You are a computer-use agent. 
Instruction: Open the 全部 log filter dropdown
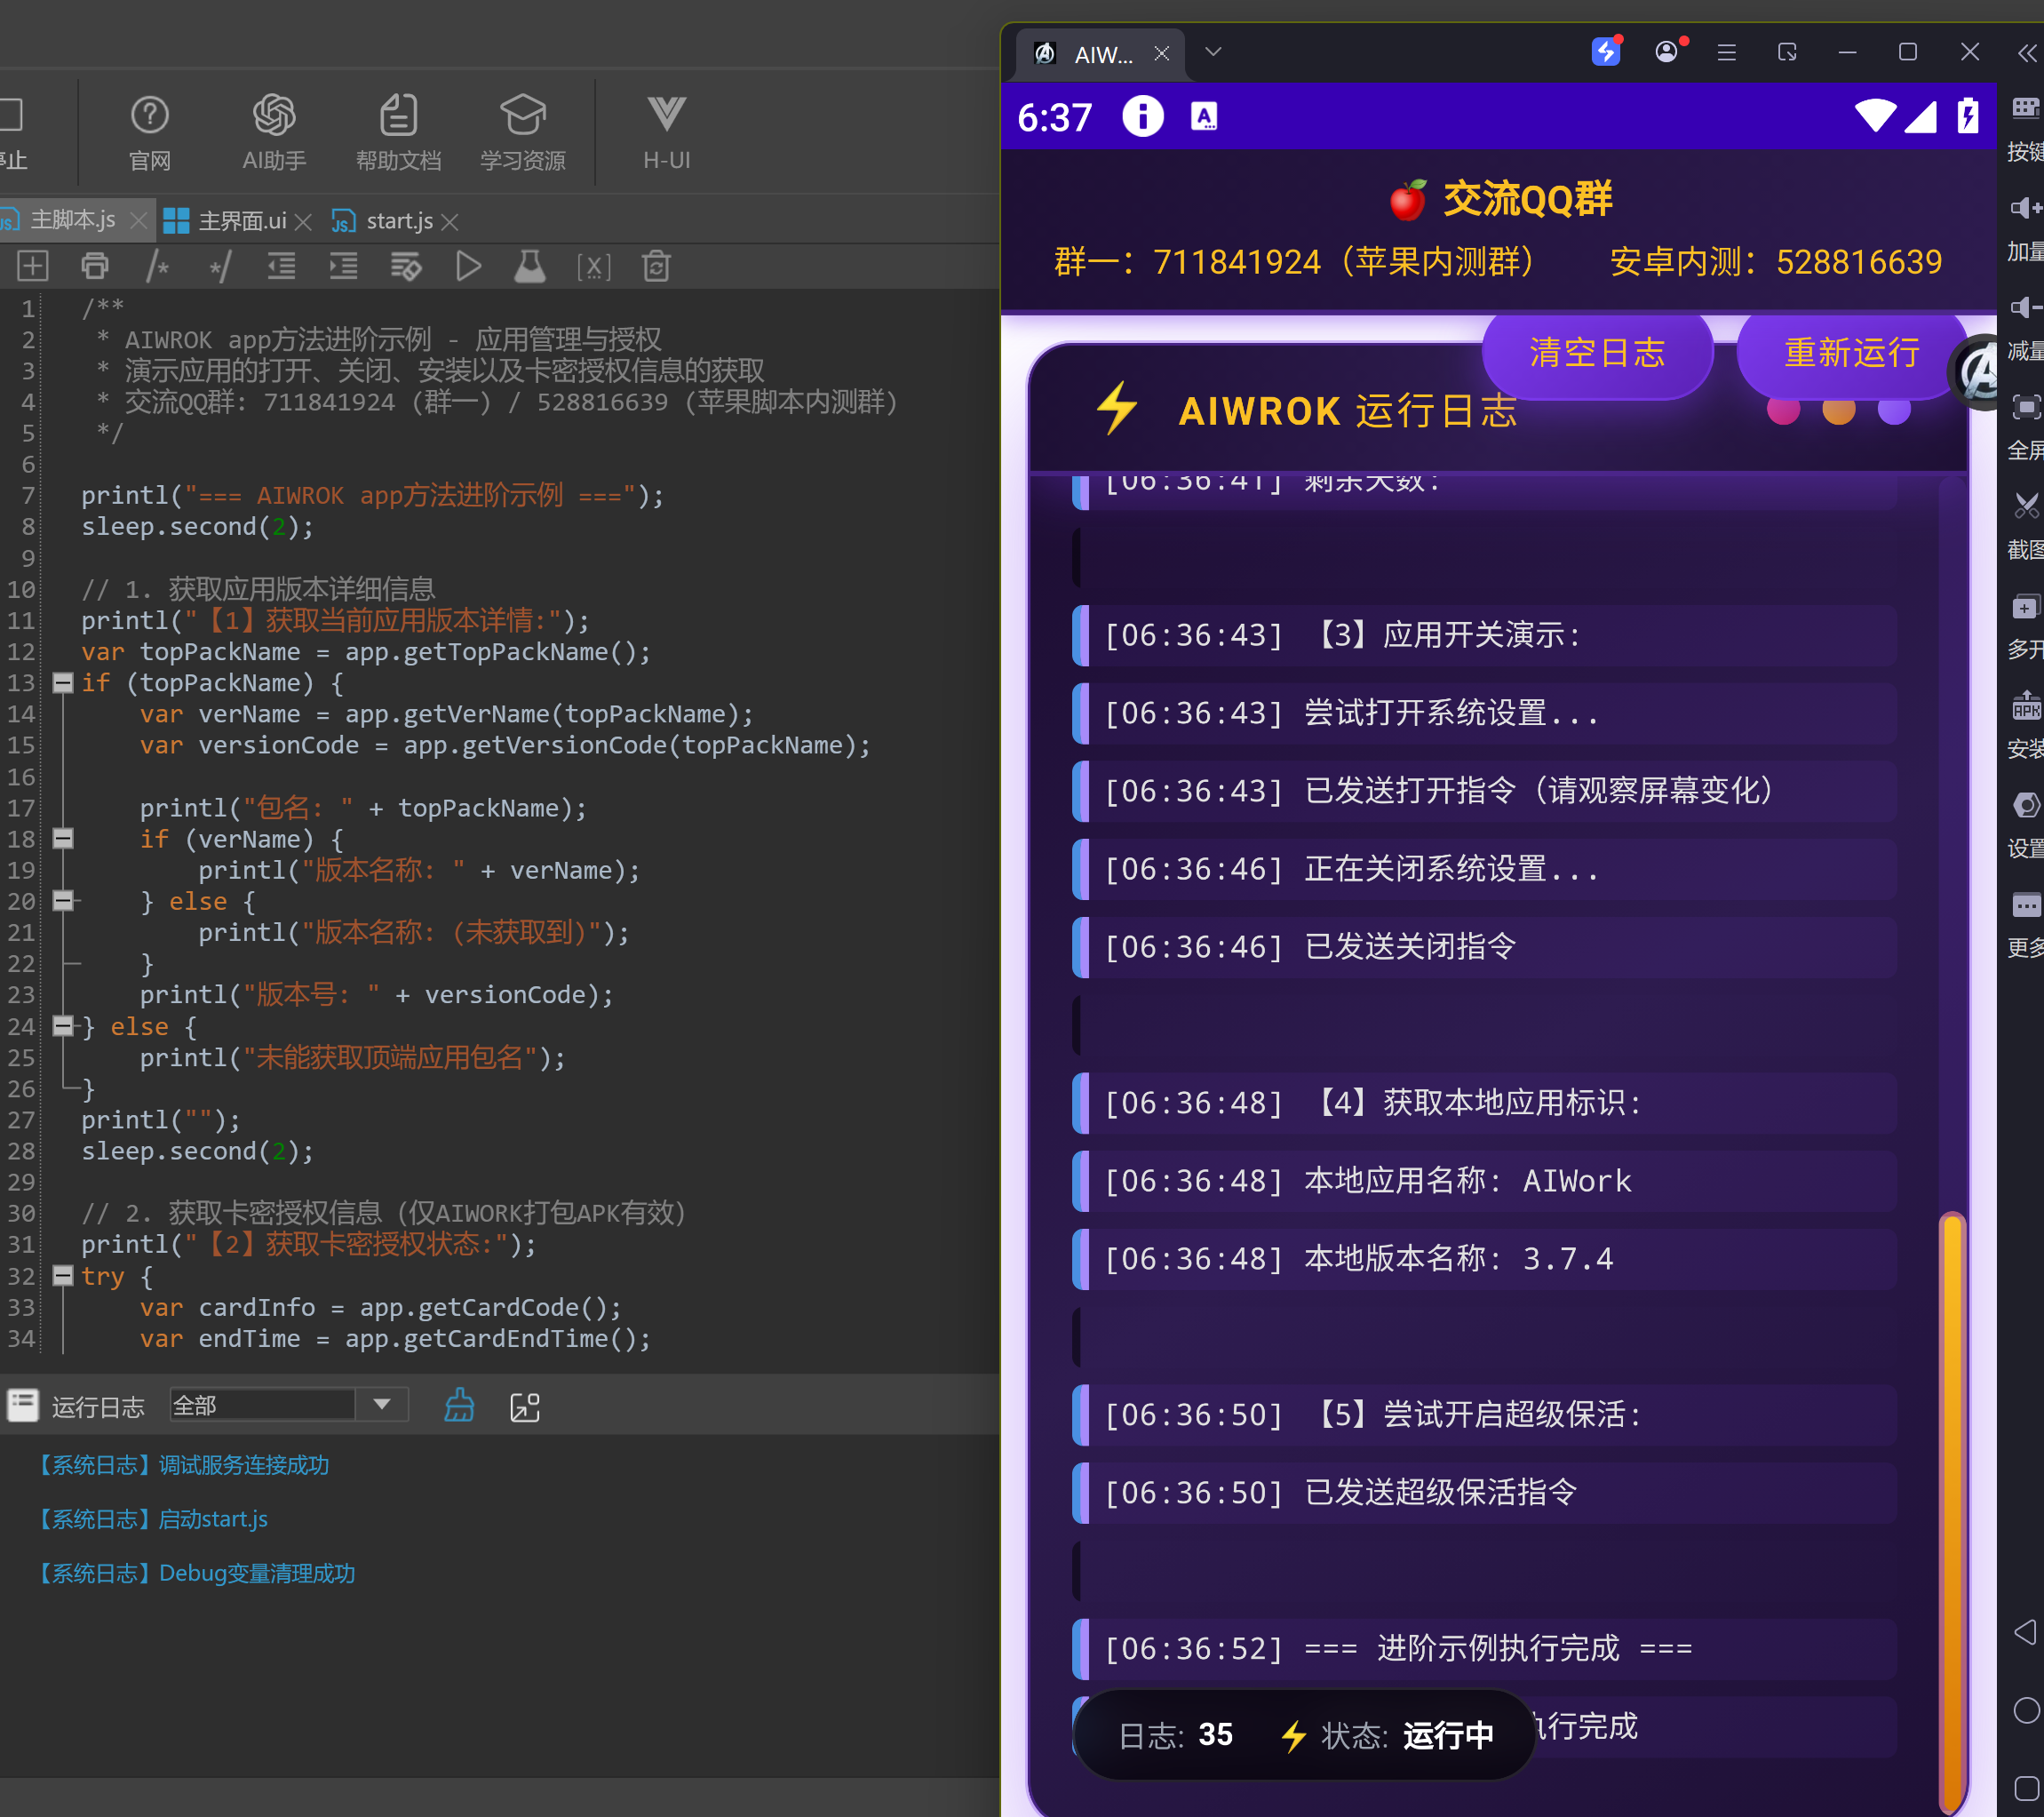tap(289, 1405)
